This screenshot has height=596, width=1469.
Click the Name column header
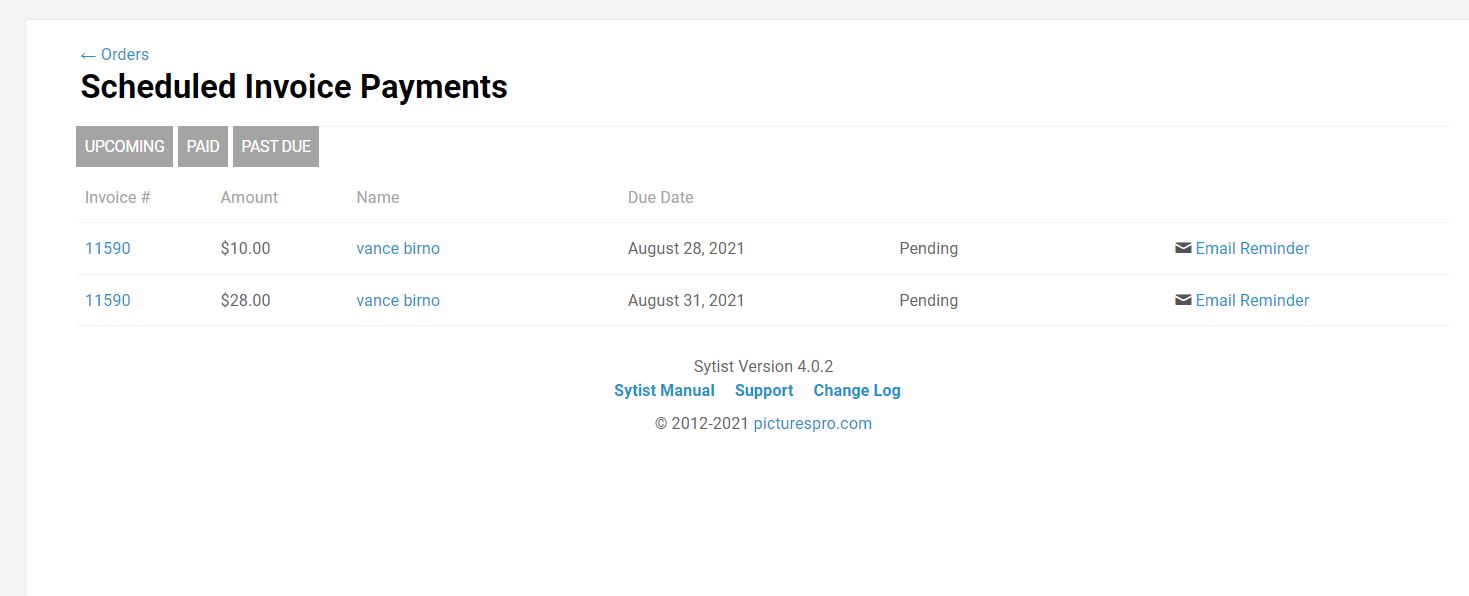click(377, 197)
